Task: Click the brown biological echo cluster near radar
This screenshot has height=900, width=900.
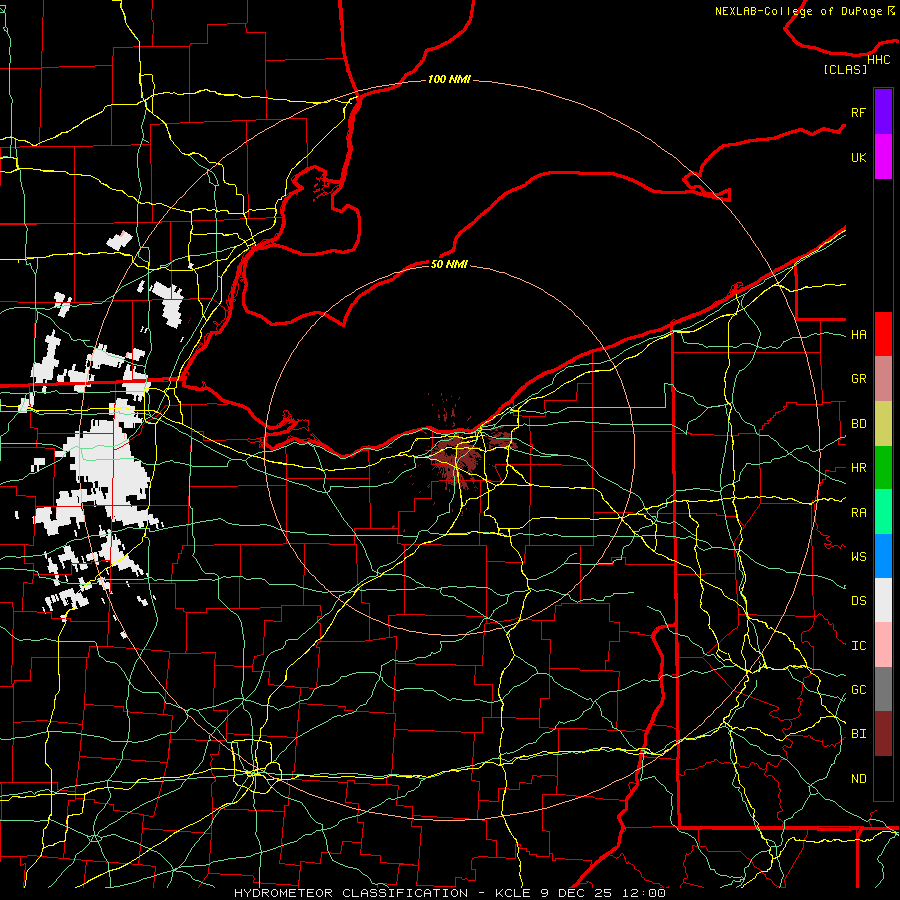Action: tap(456, 456)
